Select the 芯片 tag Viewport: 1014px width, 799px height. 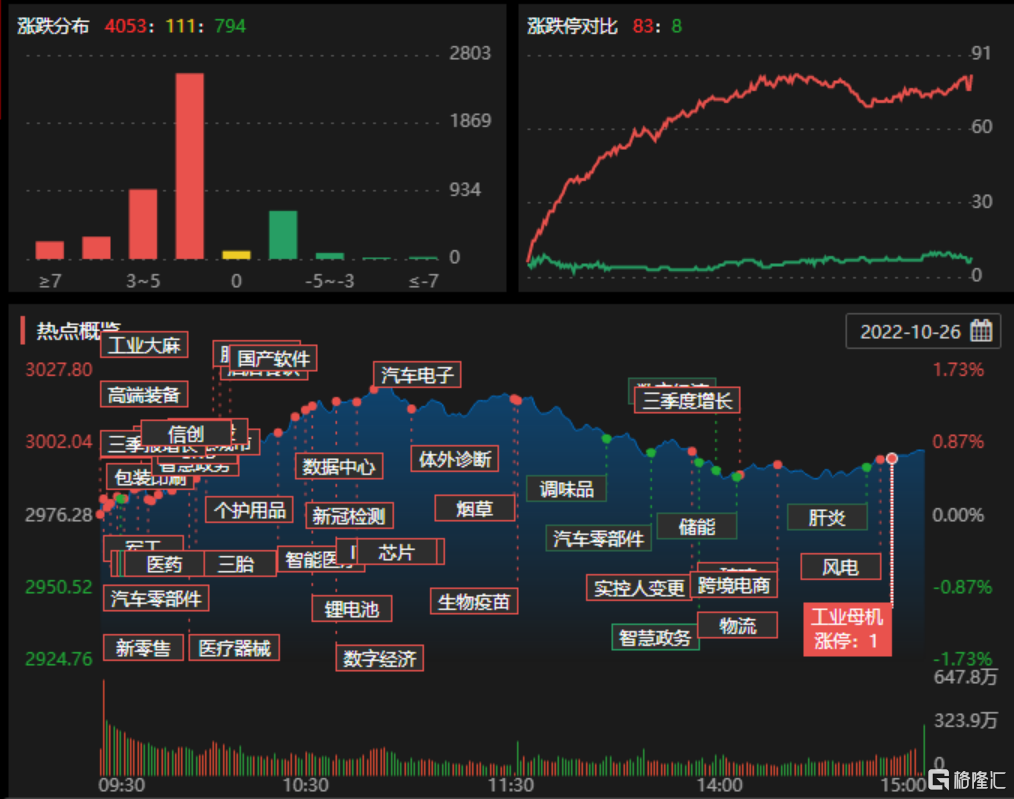point(396,551)
